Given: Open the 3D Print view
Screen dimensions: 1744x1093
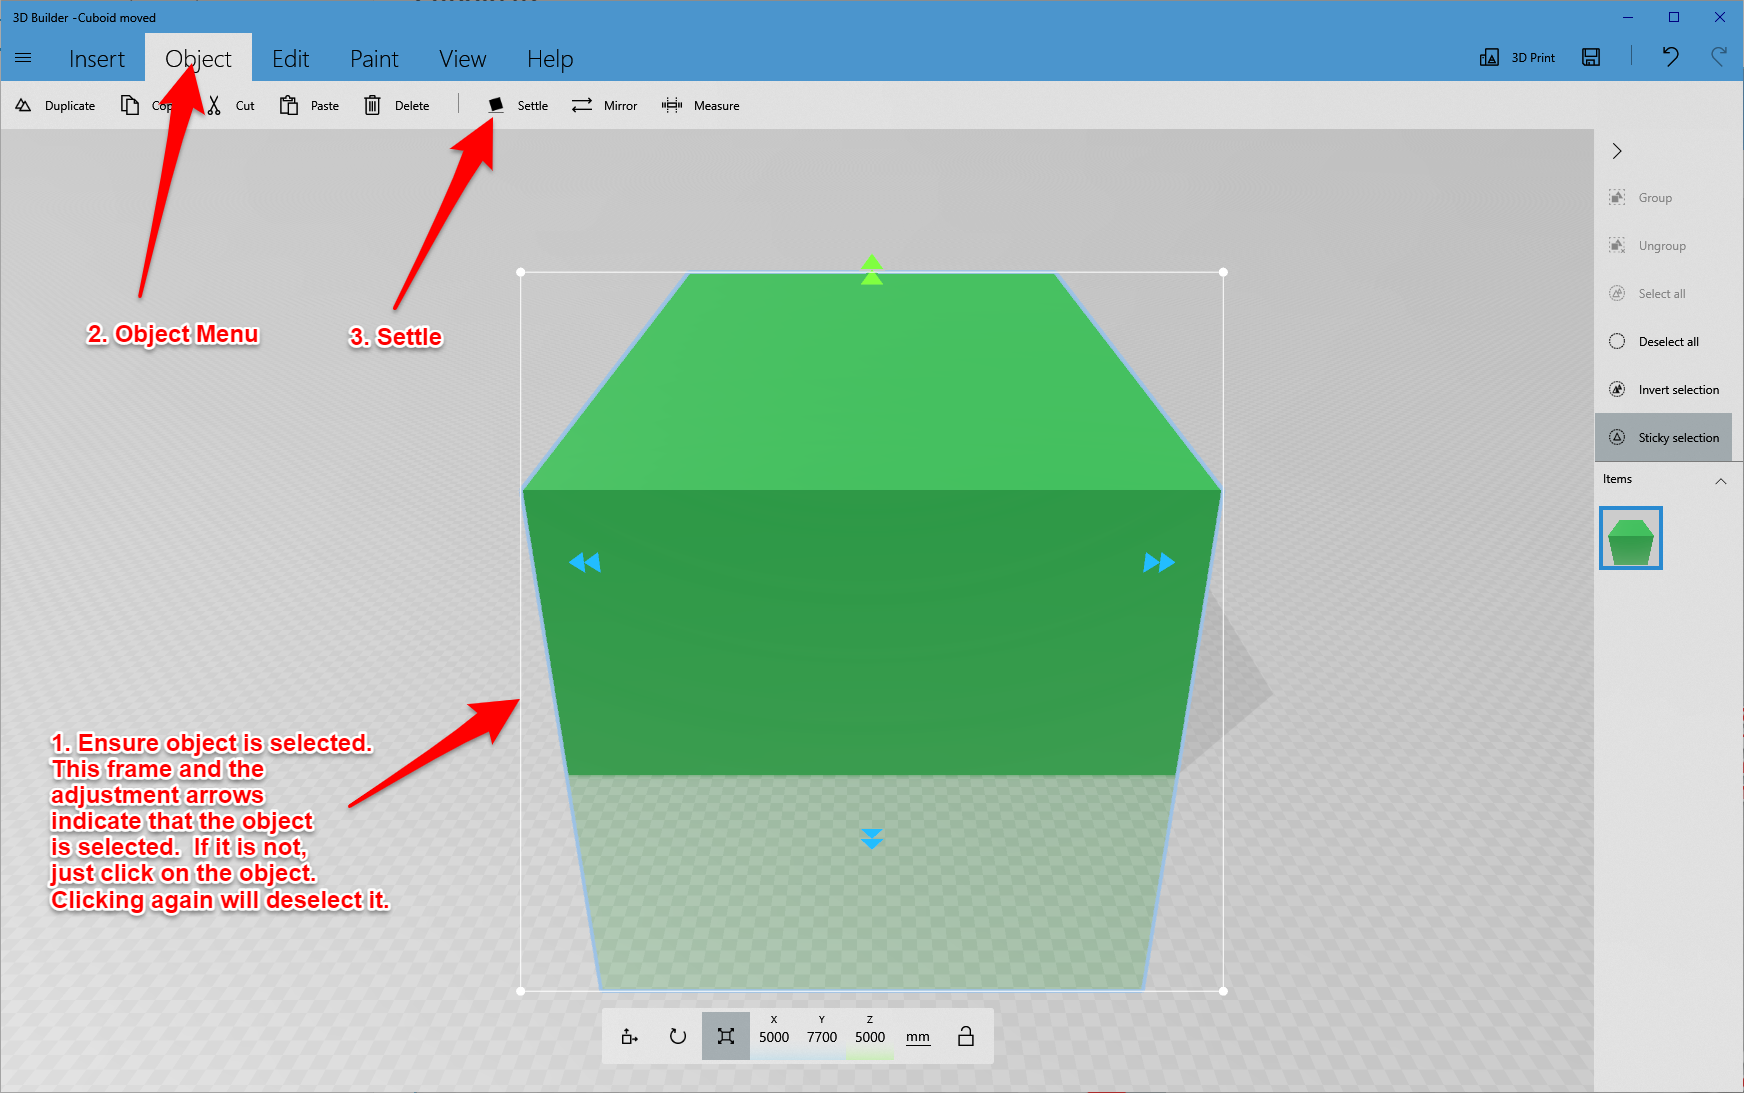Looking at the screenshot, I should (1516, 57).
